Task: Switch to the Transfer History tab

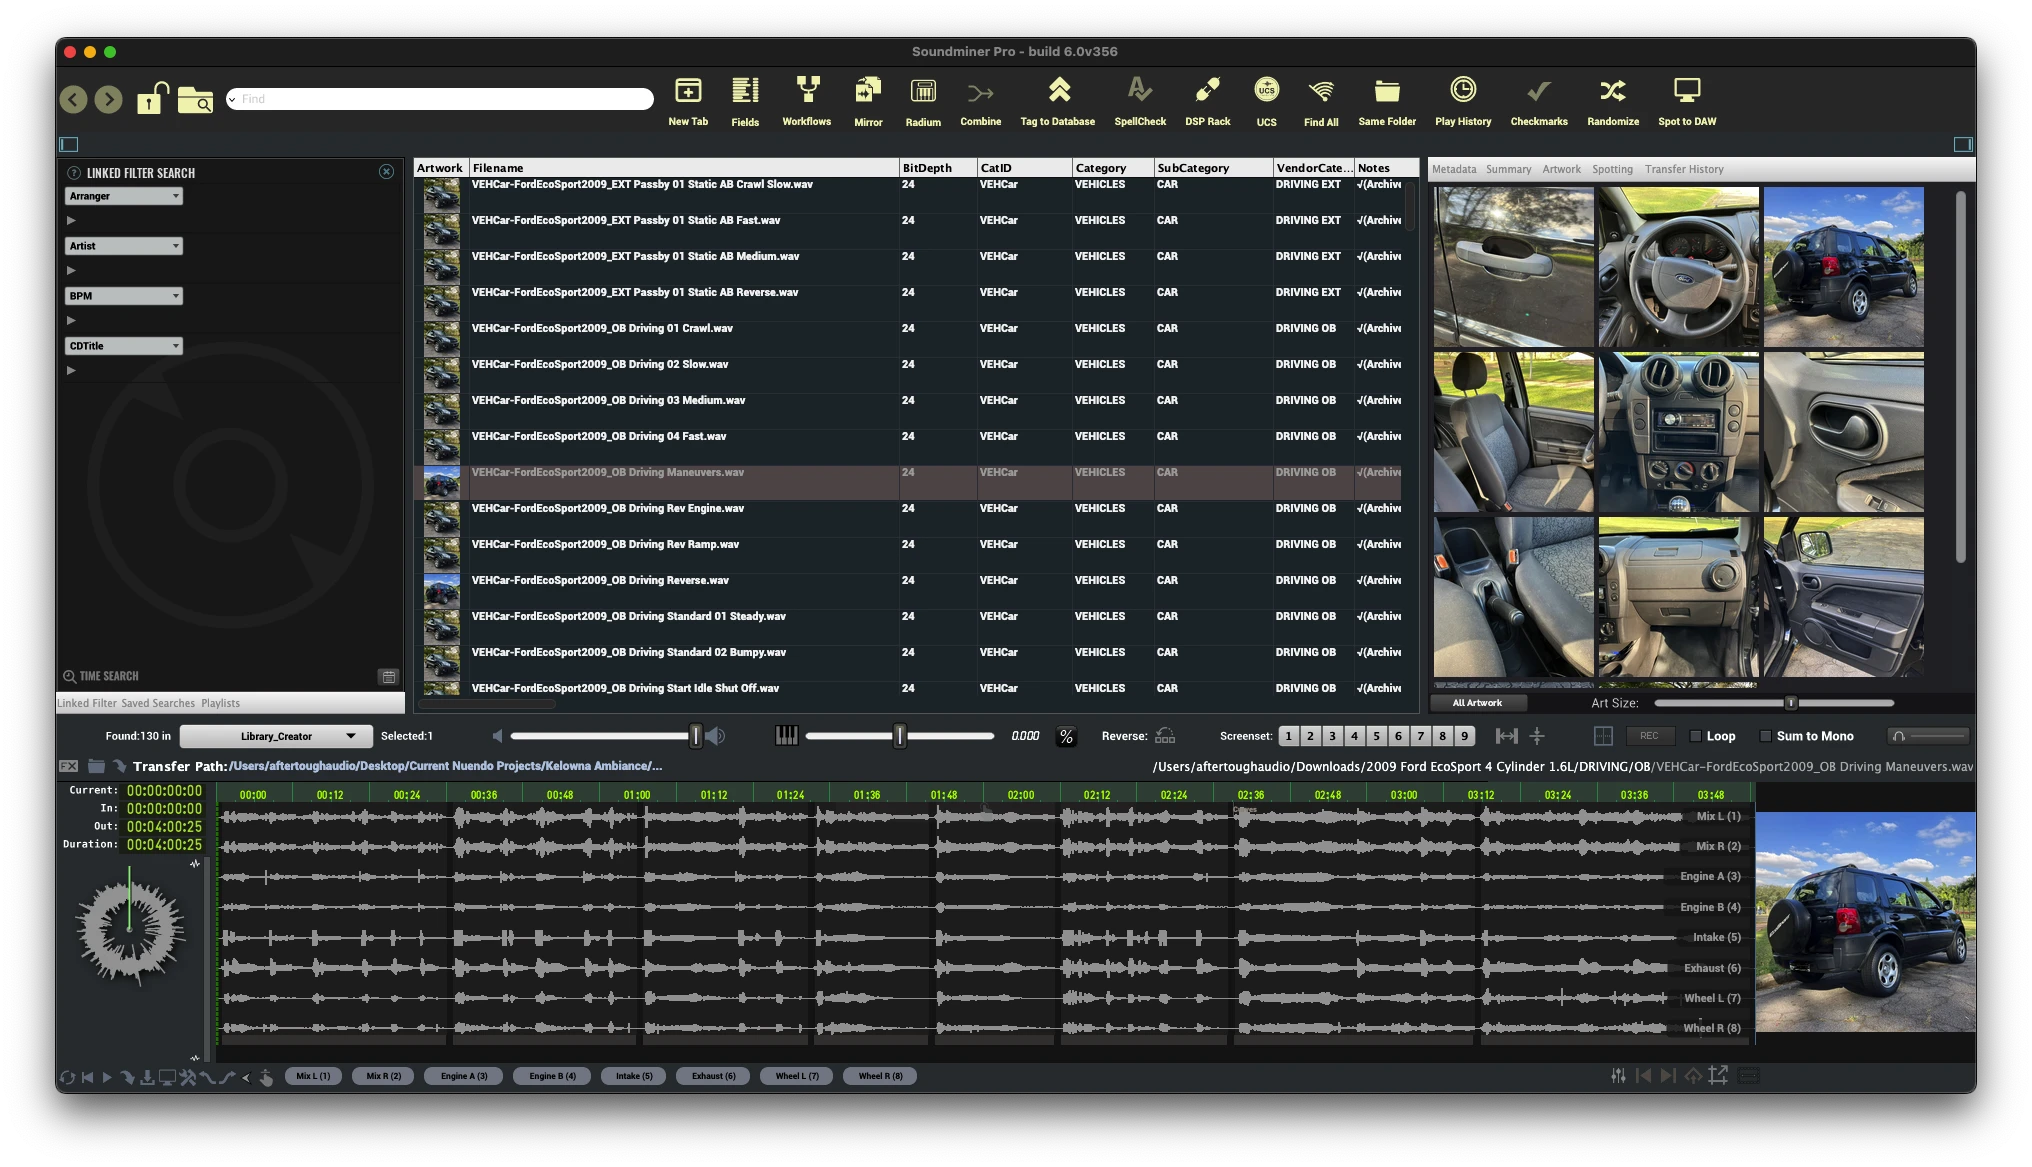Action: point(1684,169)
